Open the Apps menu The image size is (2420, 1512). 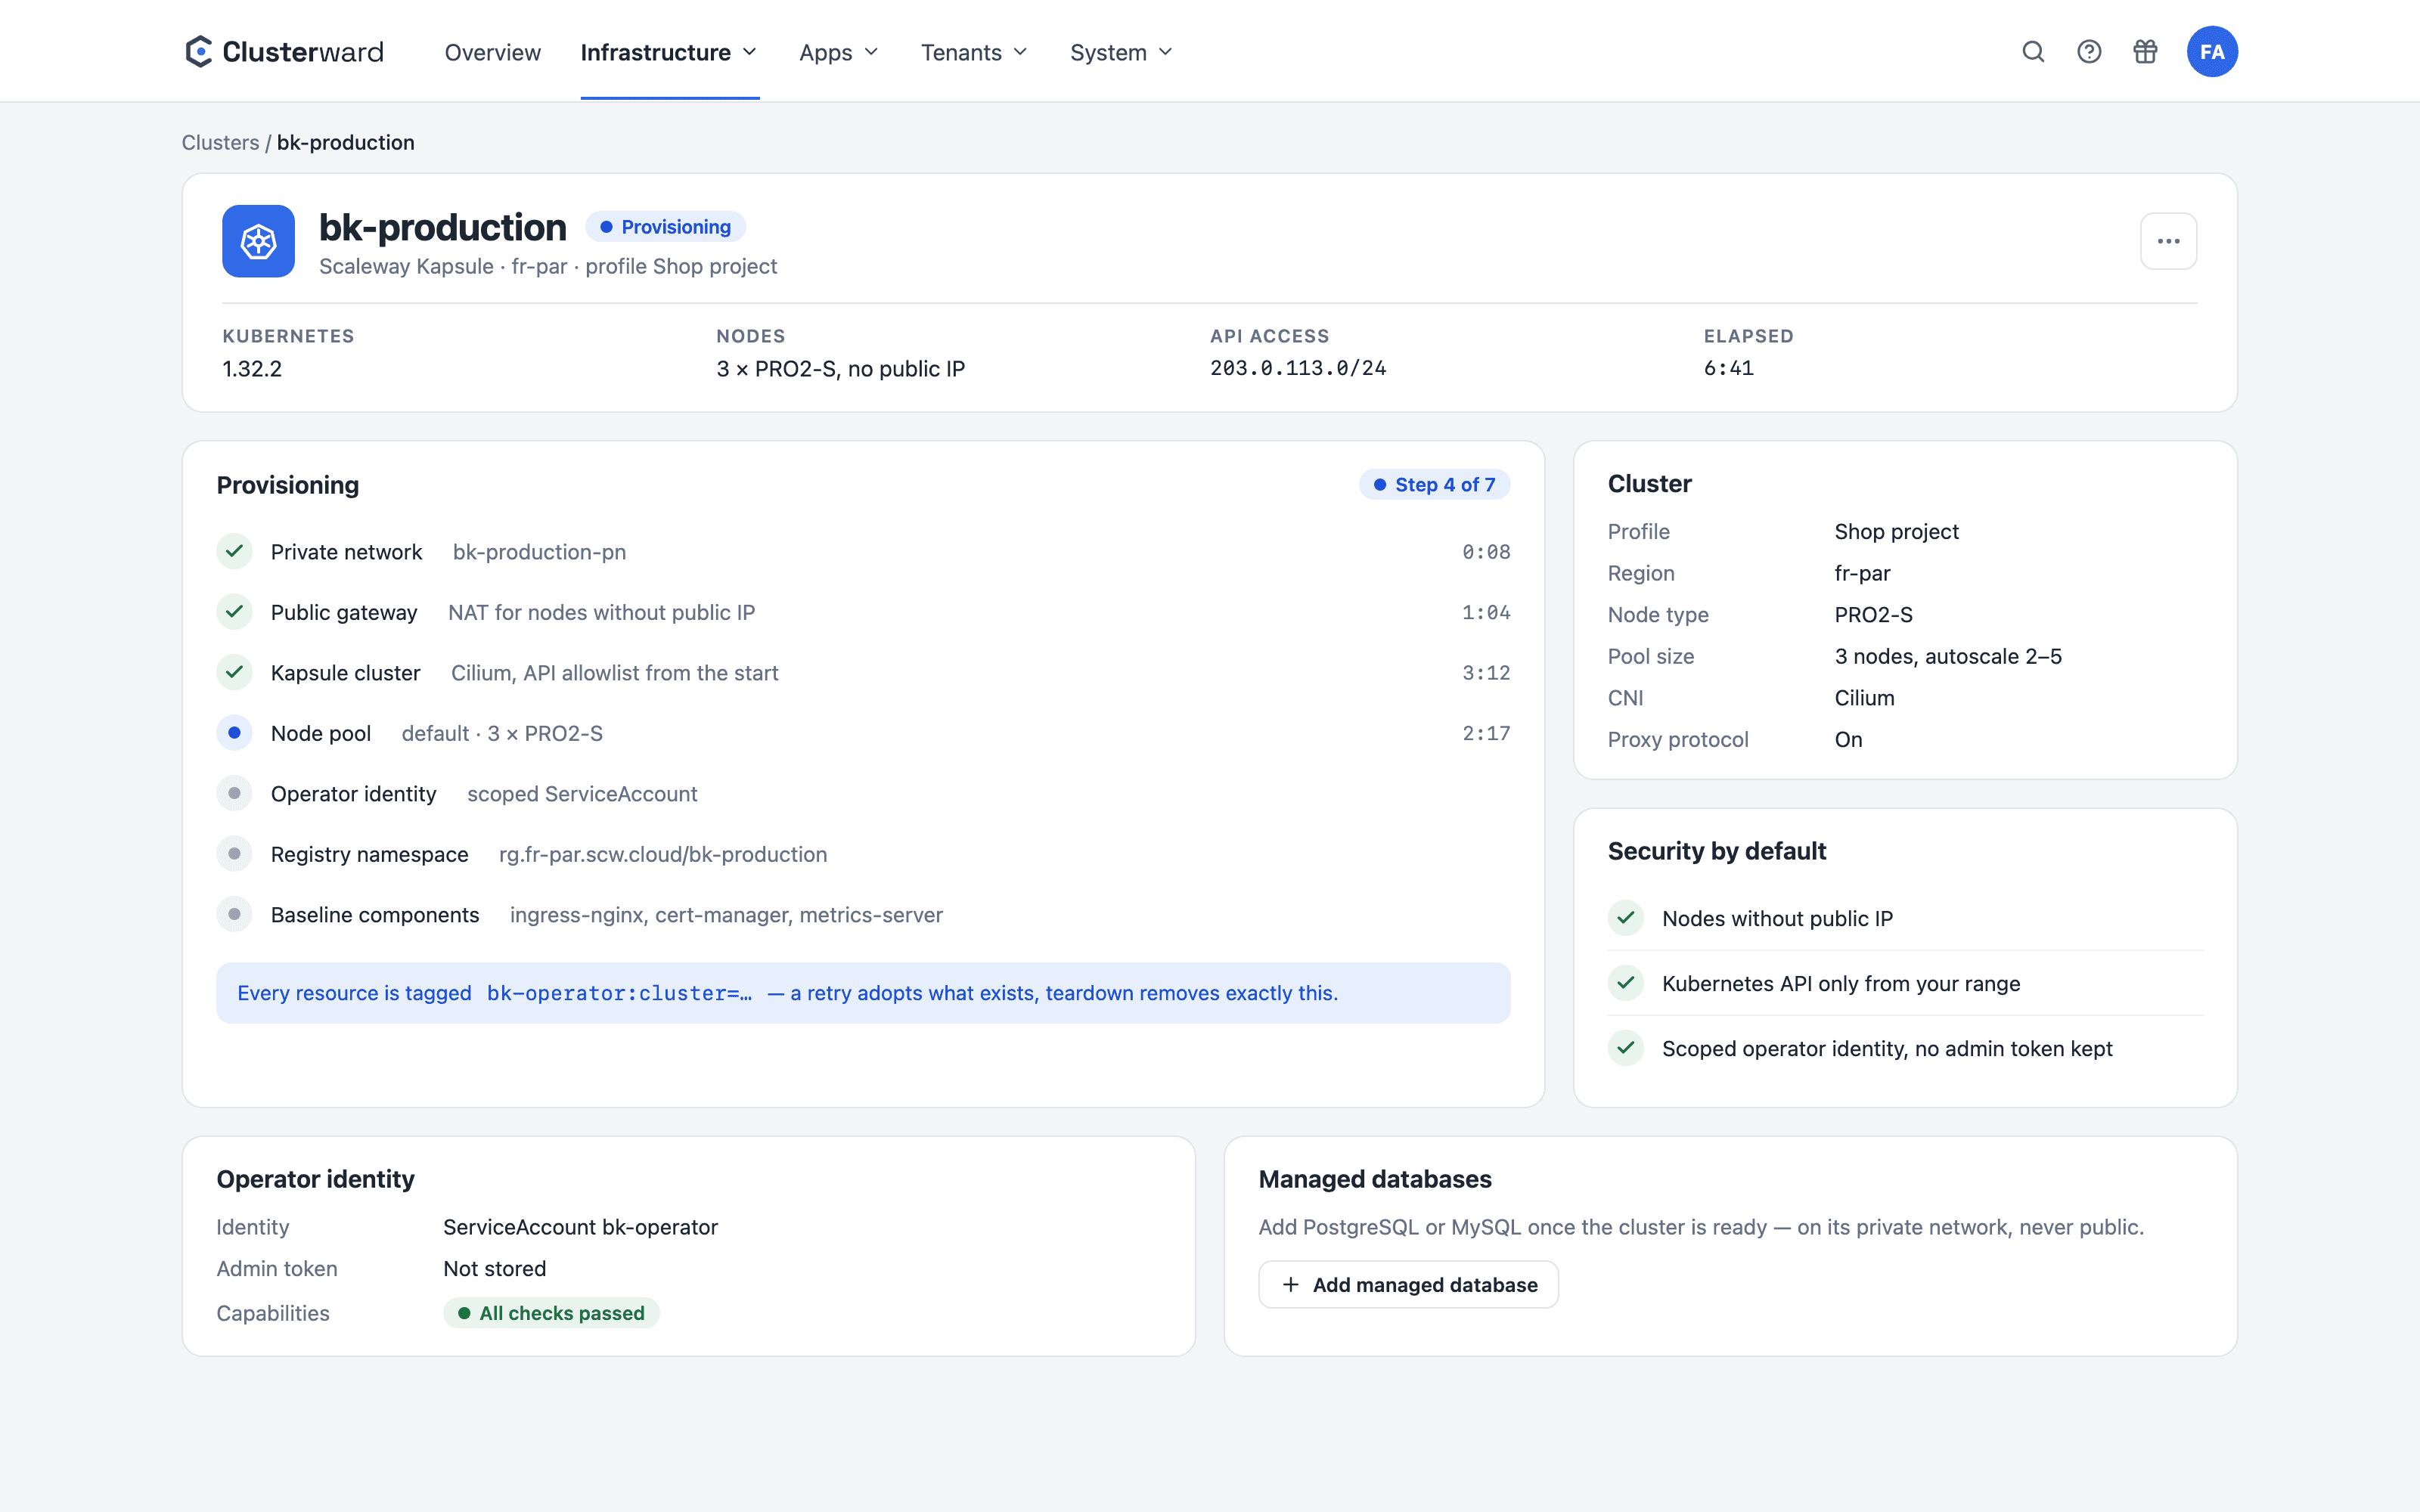pos(839,52)
